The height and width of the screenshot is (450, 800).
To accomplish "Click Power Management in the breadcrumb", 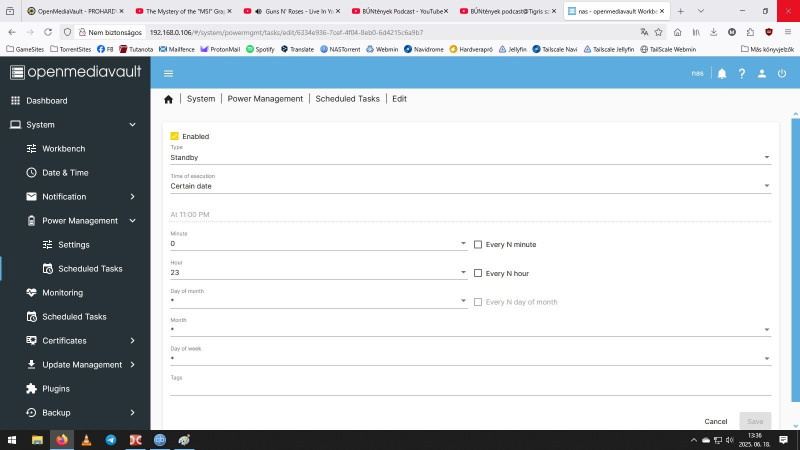I will coord(265,99).
